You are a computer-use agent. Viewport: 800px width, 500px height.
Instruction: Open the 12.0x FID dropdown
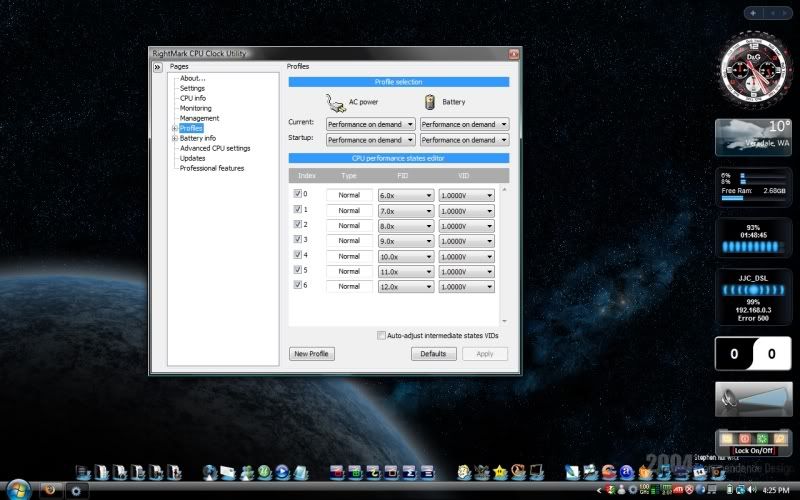pyautogui.click(x=406, y=287)
